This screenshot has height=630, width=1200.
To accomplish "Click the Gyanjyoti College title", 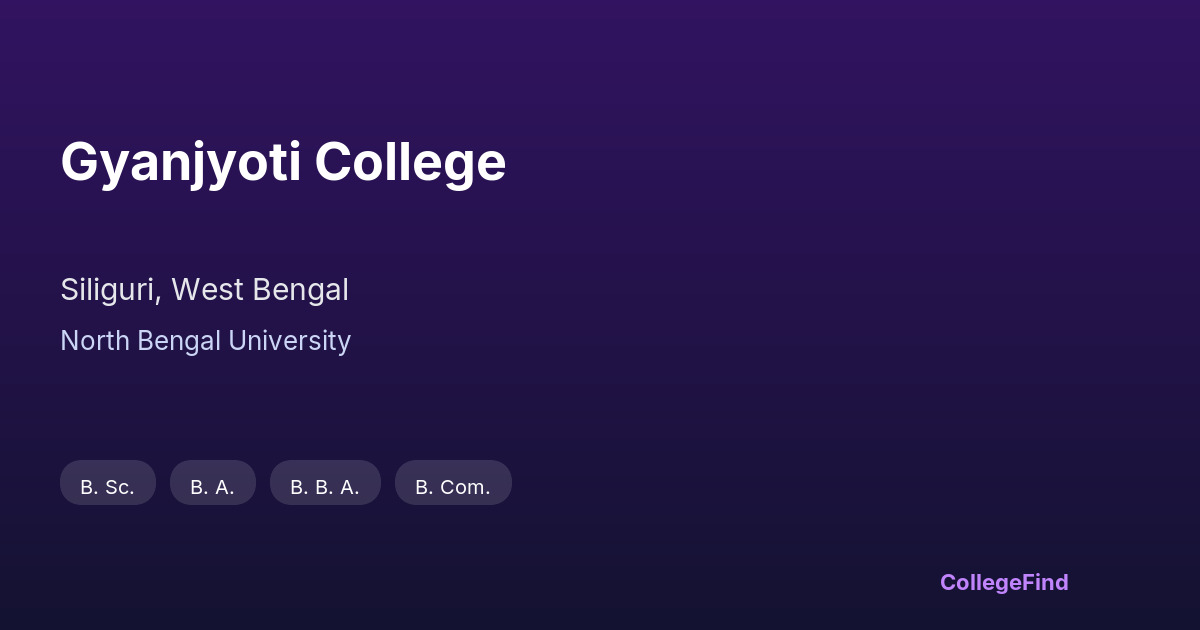I will pyautogui.click(x=283, y=162).
